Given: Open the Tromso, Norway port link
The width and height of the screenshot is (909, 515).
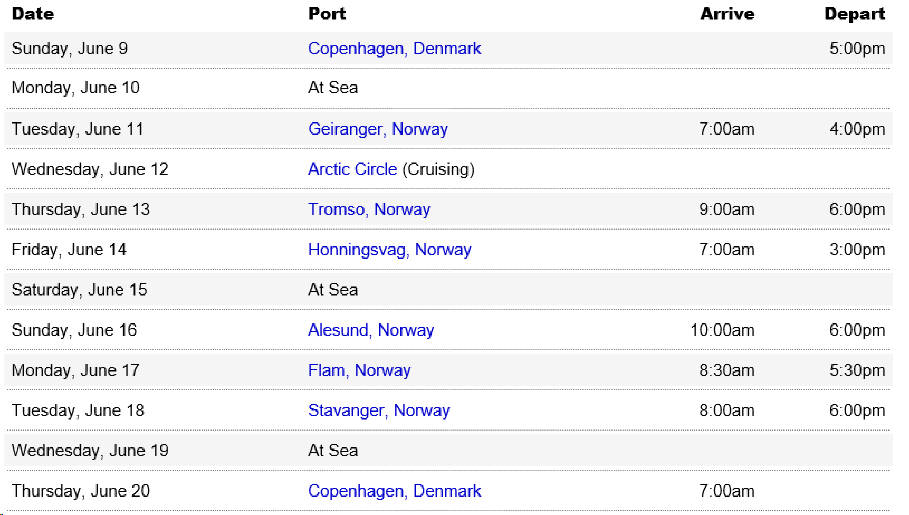Looking at the screenshot, I should click(369, 209).
